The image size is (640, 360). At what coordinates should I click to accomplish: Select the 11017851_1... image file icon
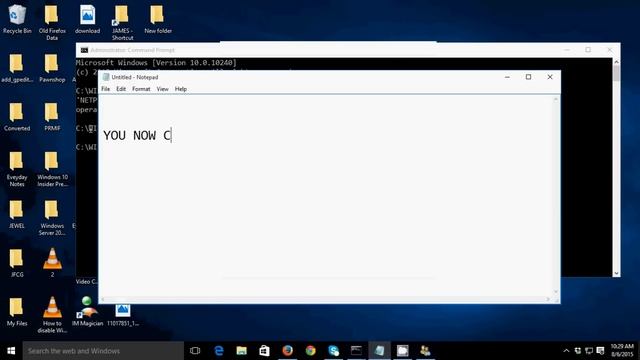122,314
